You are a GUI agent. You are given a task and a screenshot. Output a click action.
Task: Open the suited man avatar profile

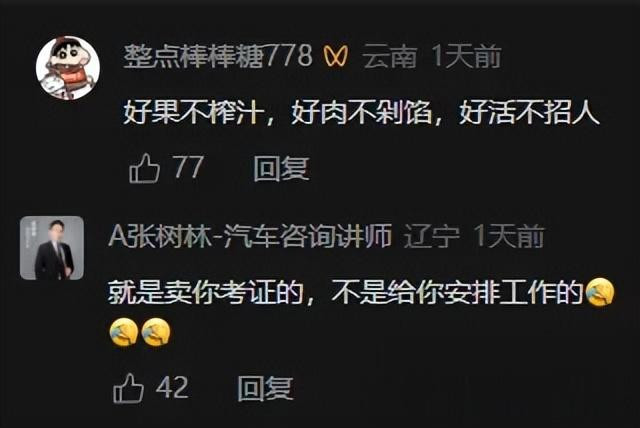tap(52, 248)
